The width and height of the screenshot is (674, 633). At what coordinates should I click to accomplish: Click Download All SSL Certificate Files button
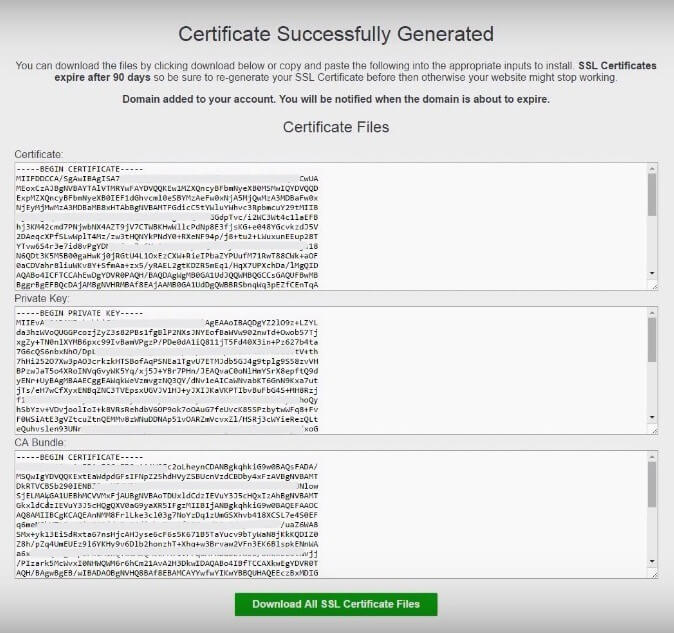click(x=335, y=604)
